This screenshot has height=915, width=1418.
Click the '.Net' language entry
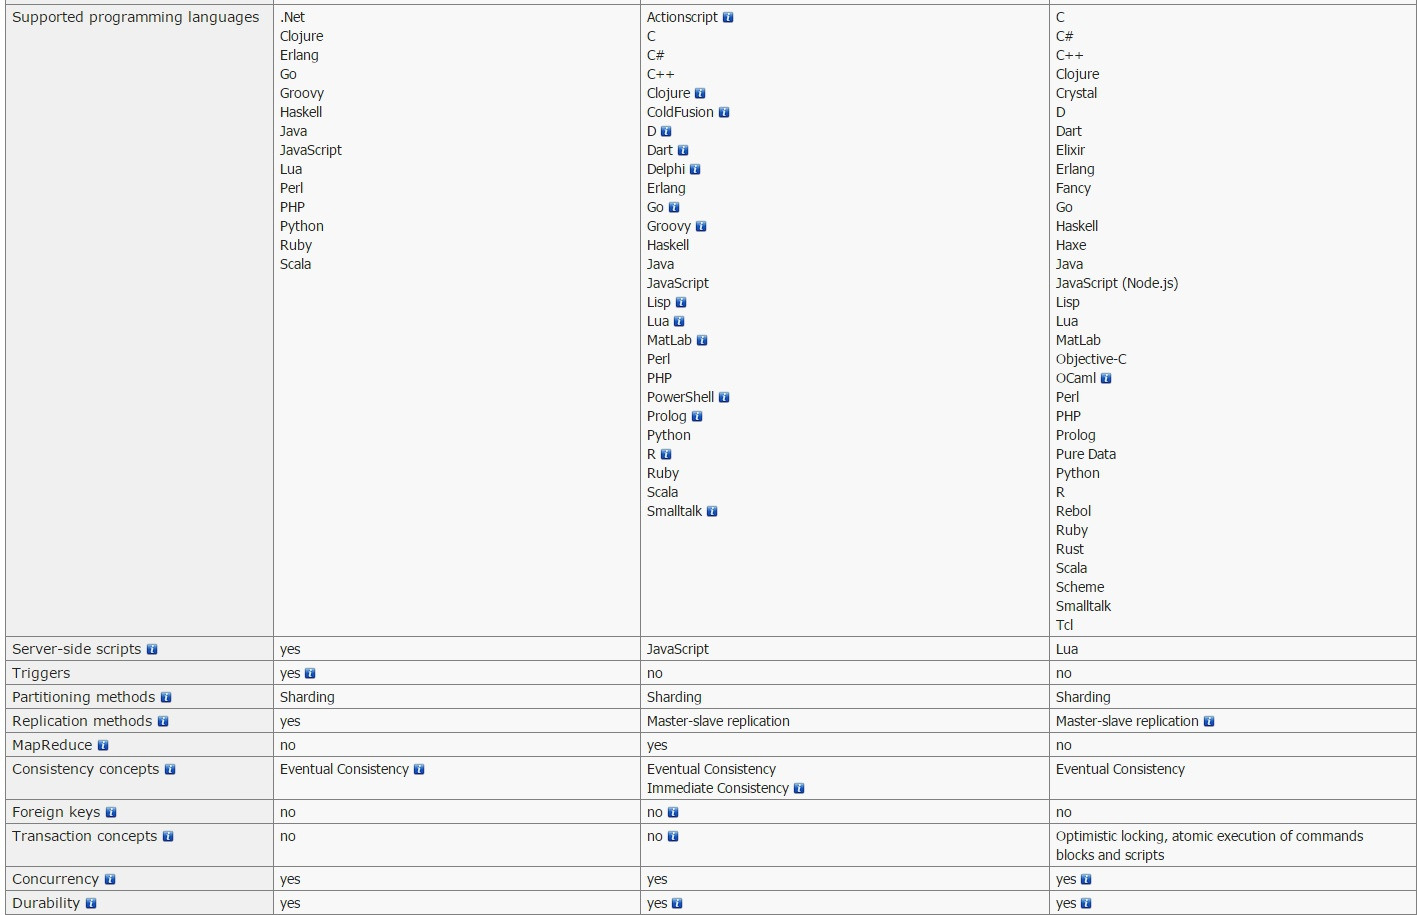[292, 17]
